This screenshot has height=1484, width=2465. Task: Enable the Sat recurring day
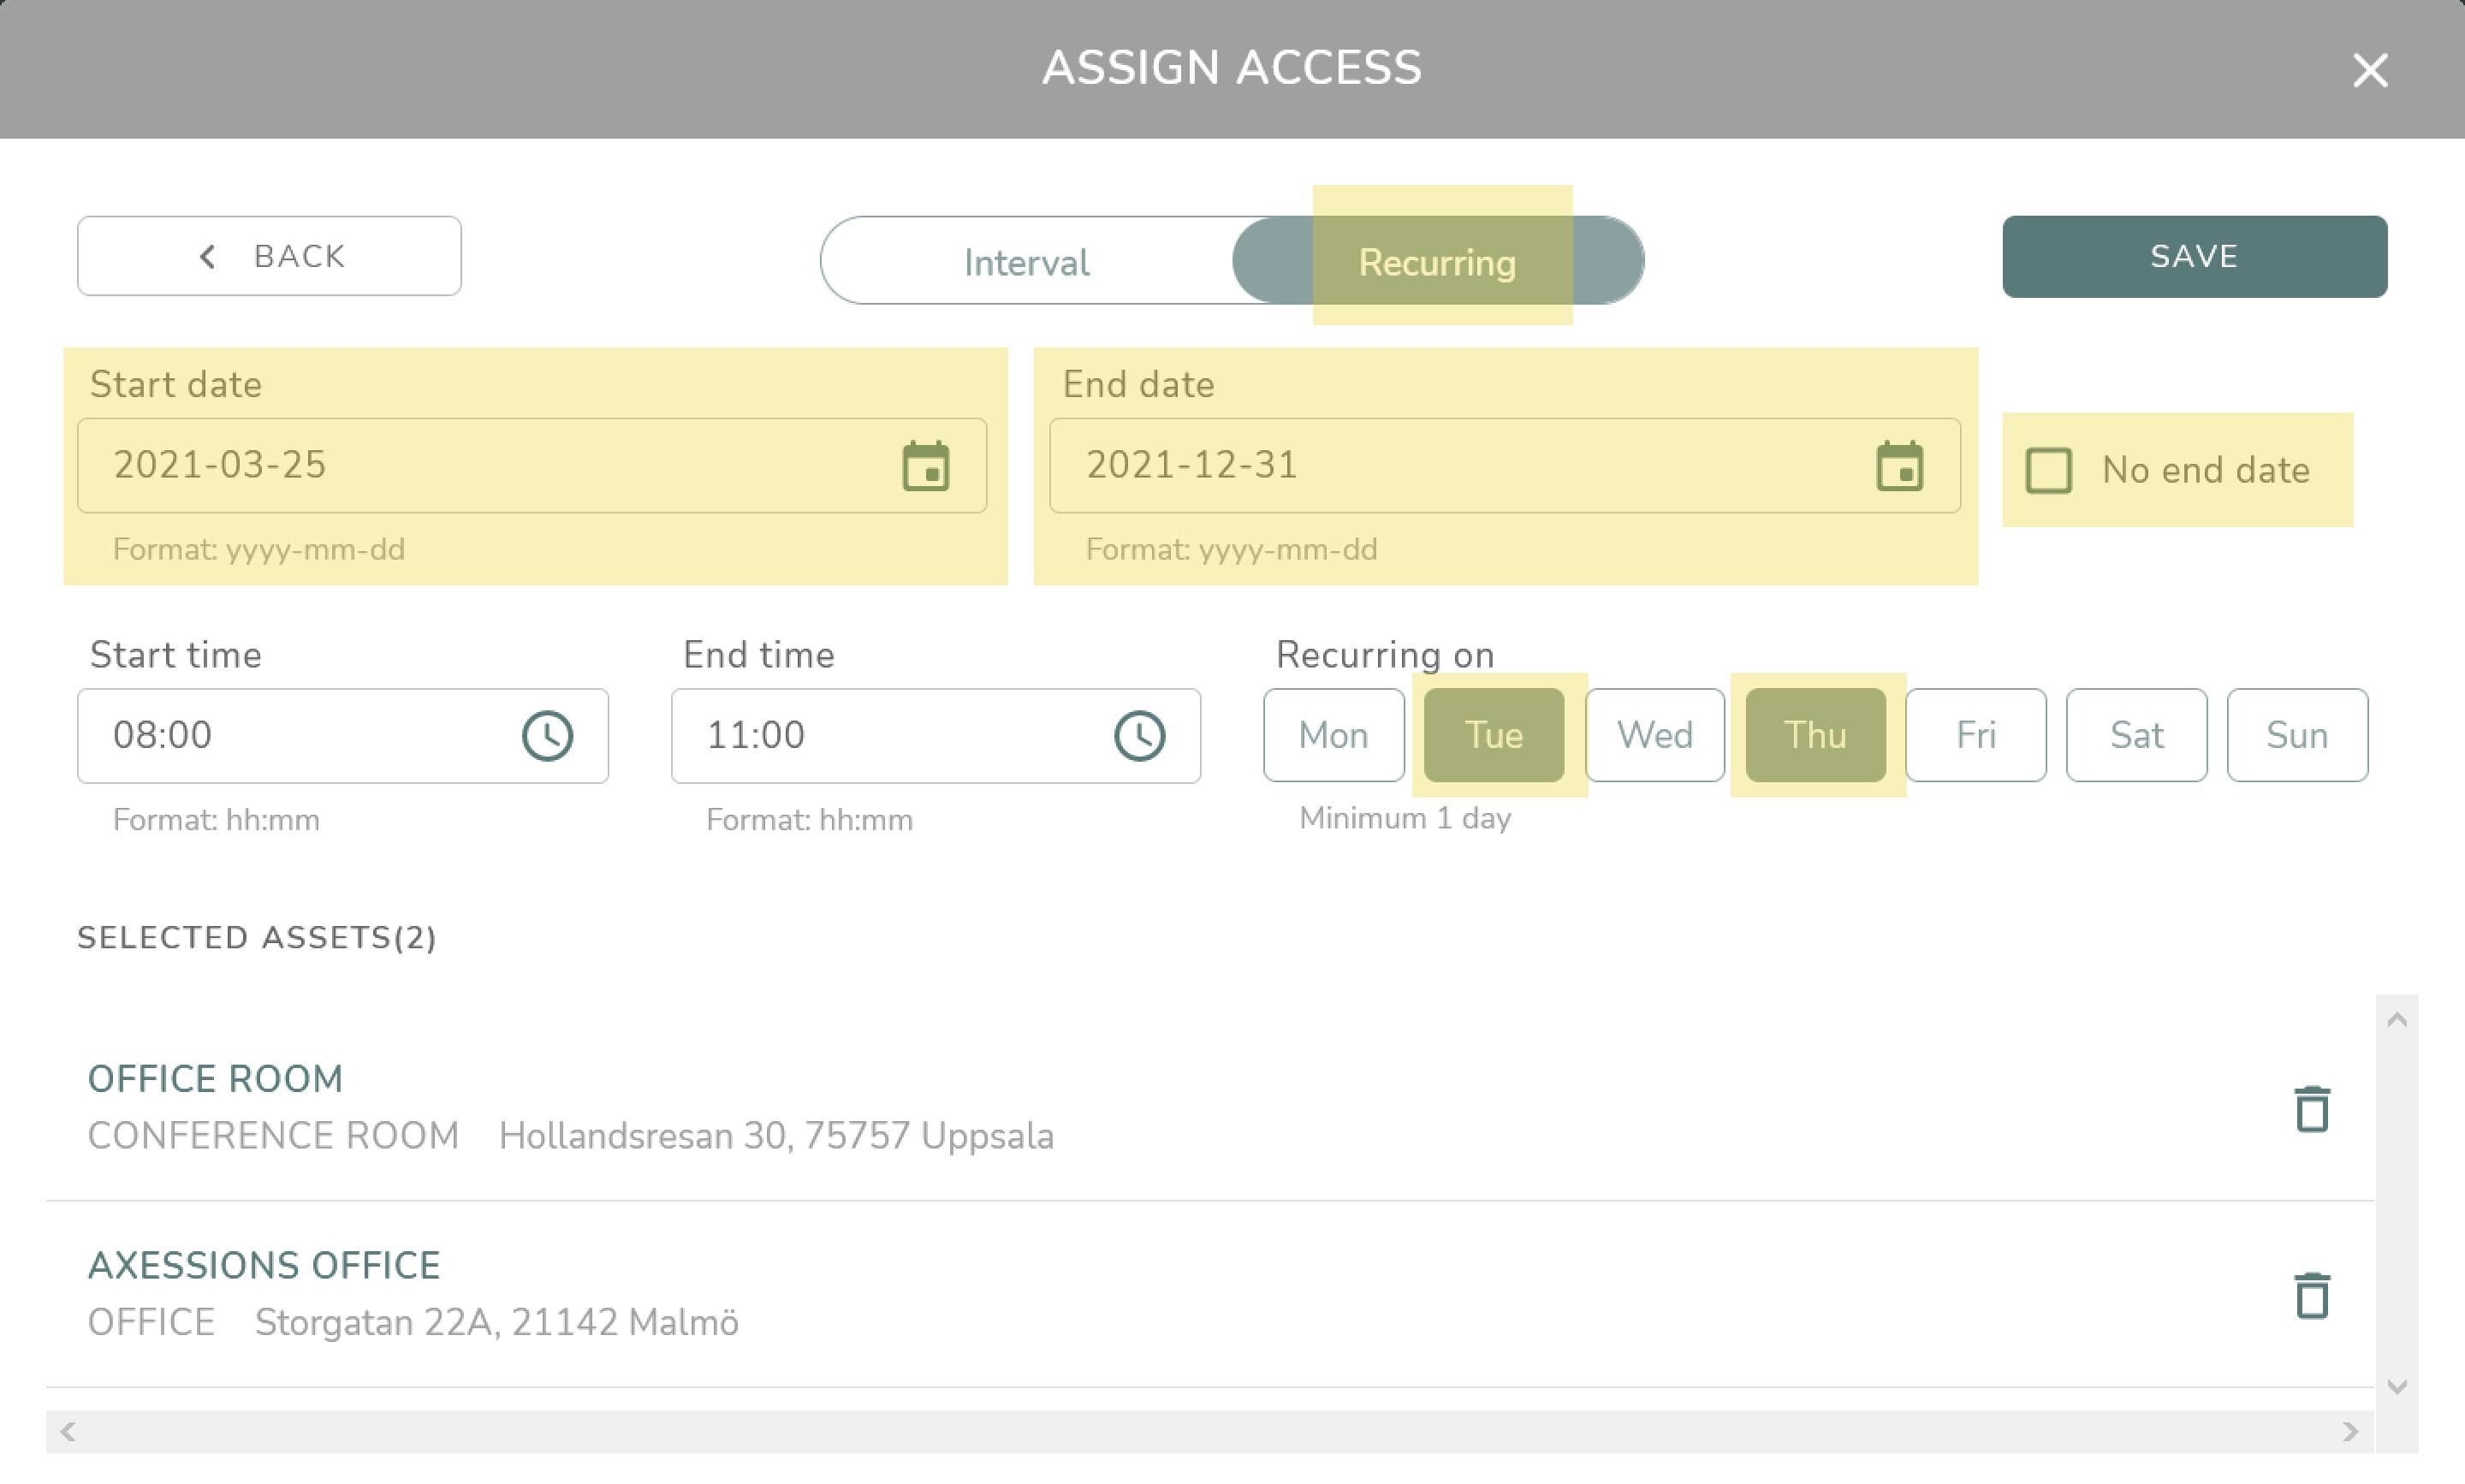(x=2137, y=735)
